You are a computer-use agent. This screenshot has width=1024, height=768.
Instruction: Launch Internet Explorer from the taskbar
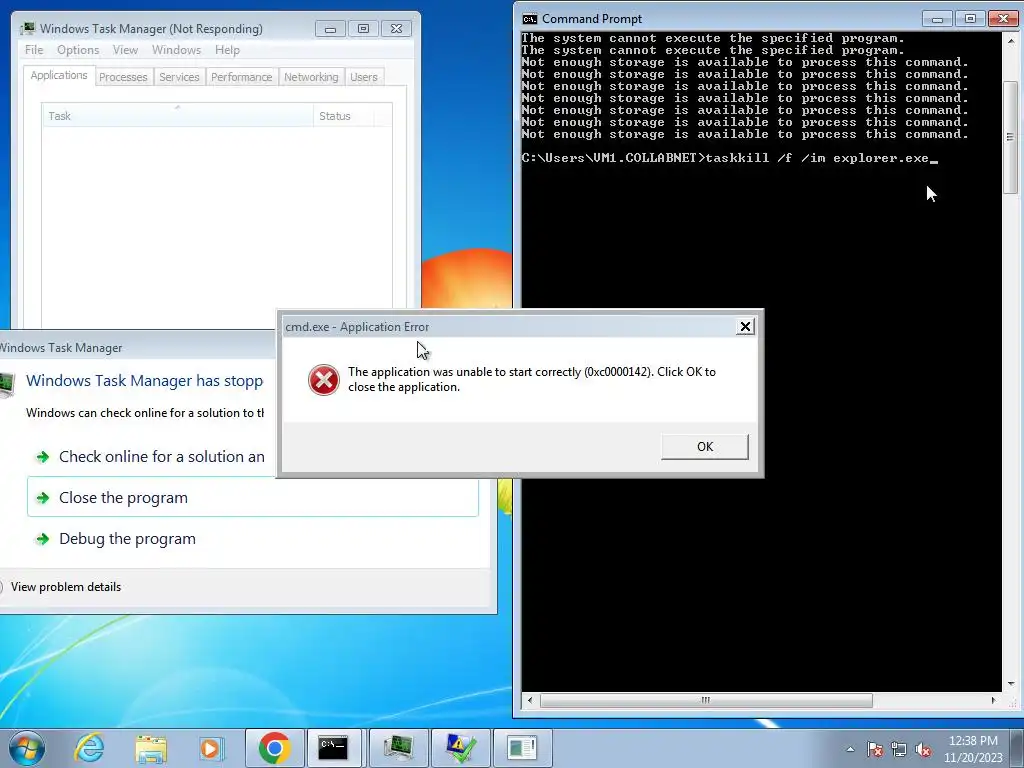(x=89, y=748)
